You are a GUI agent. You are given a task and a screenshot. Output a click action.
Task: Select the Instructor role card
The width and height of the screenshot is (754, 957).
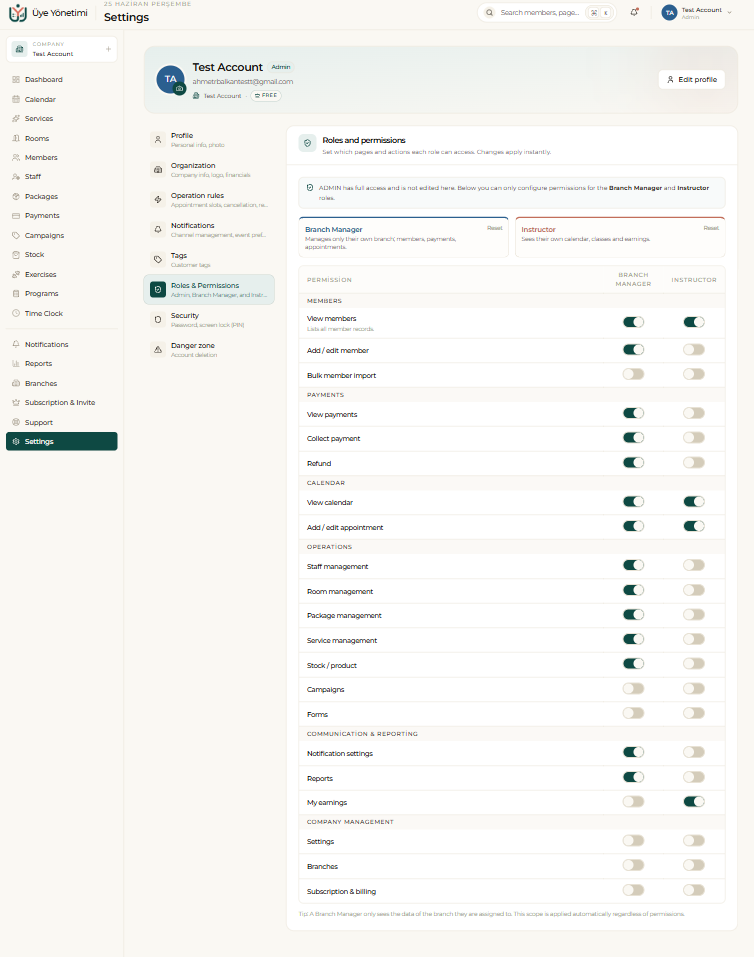click(x=620, y=237)
